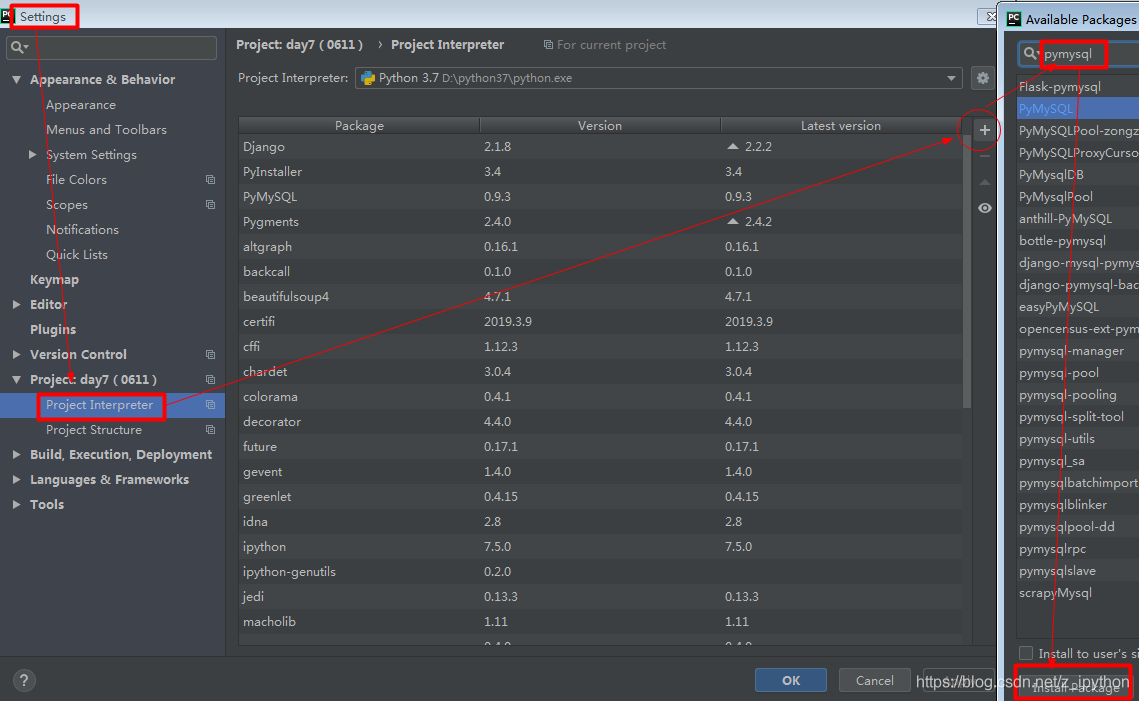Viewport: 1139px width, 701px height.
Task: Open File Colors settings
Action: point(76,179)
